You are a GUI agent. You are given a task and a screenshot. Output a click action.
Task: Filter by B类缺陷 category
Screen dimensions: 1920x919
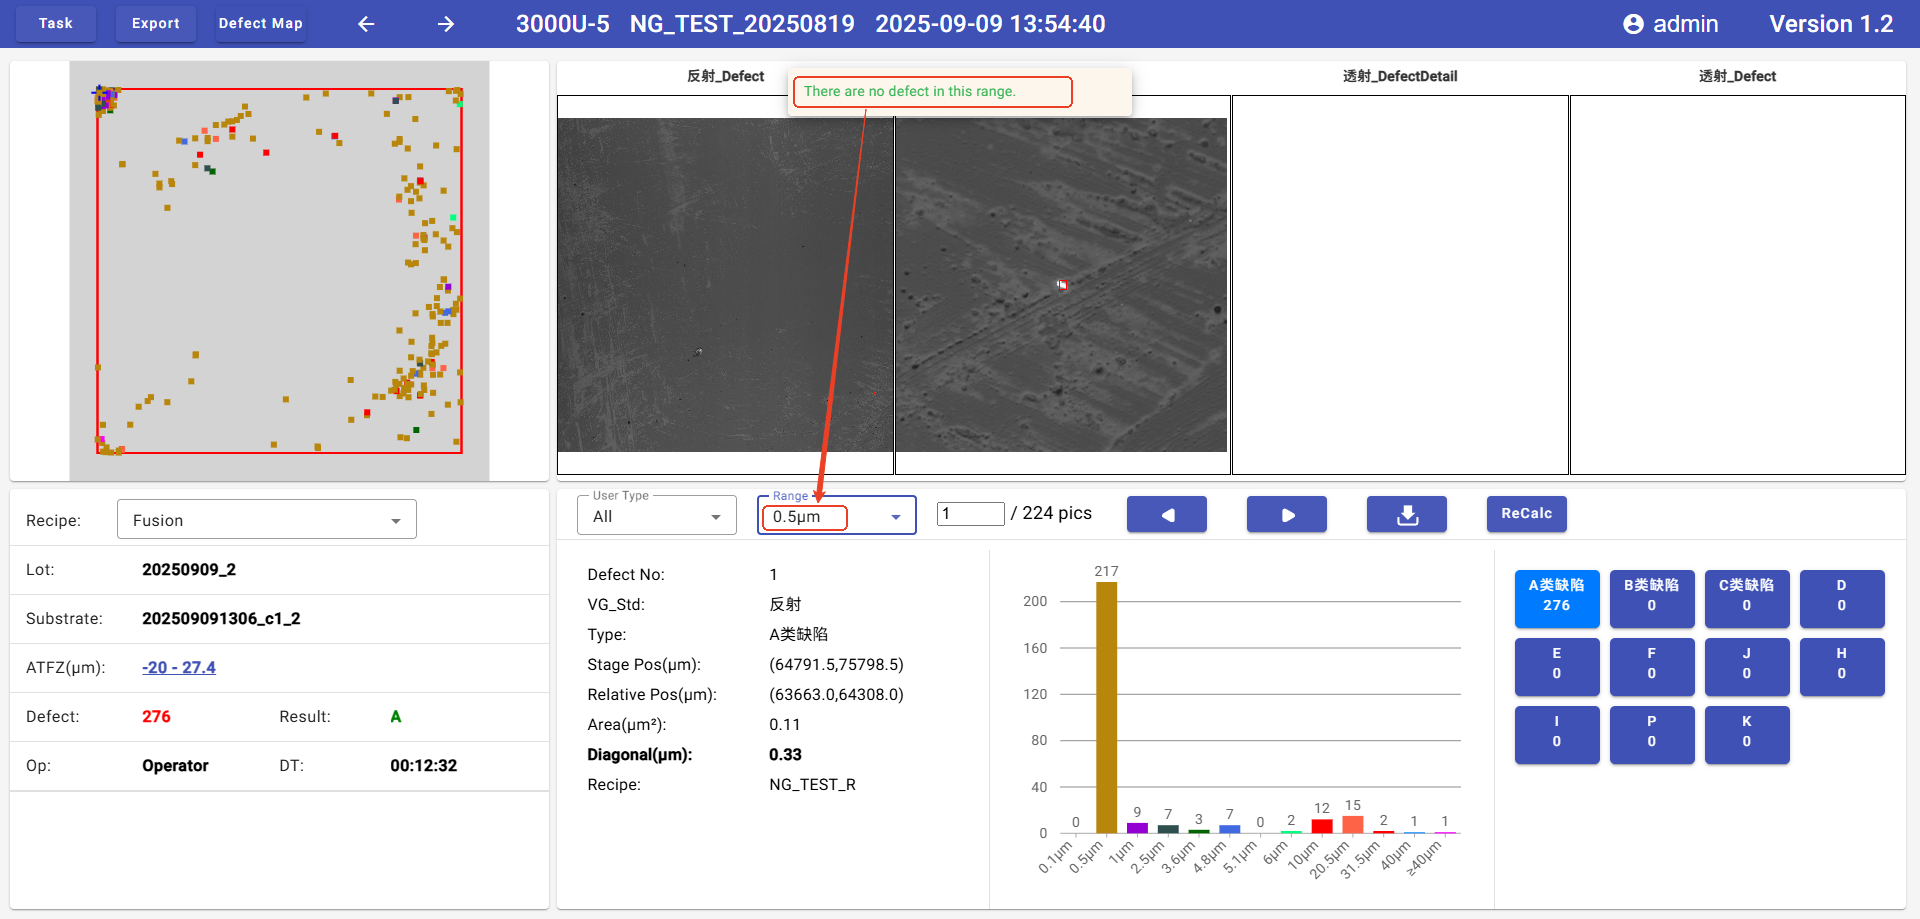coord(1651,596)
